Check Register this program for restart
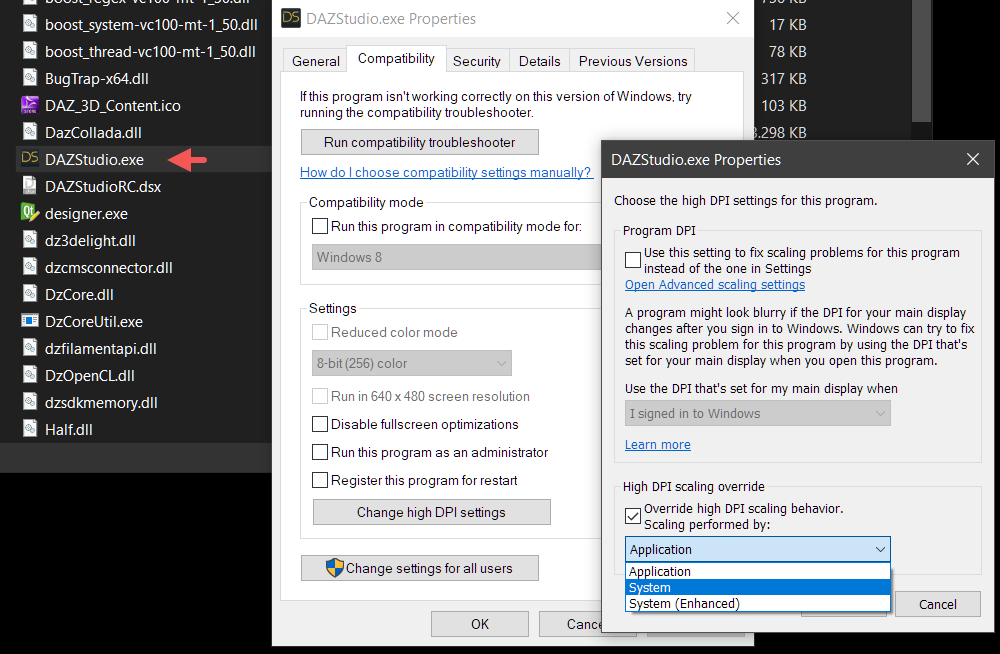 tap(320, 480)
